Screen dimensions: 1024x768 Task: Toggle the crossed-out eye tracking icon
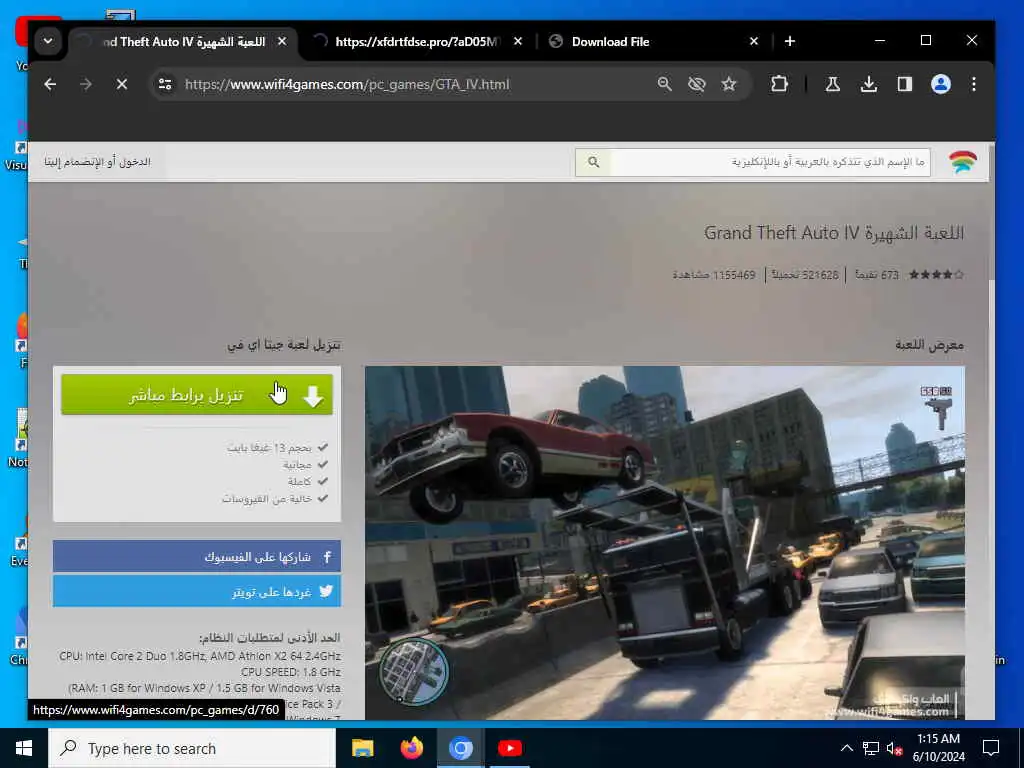point(697,84)
